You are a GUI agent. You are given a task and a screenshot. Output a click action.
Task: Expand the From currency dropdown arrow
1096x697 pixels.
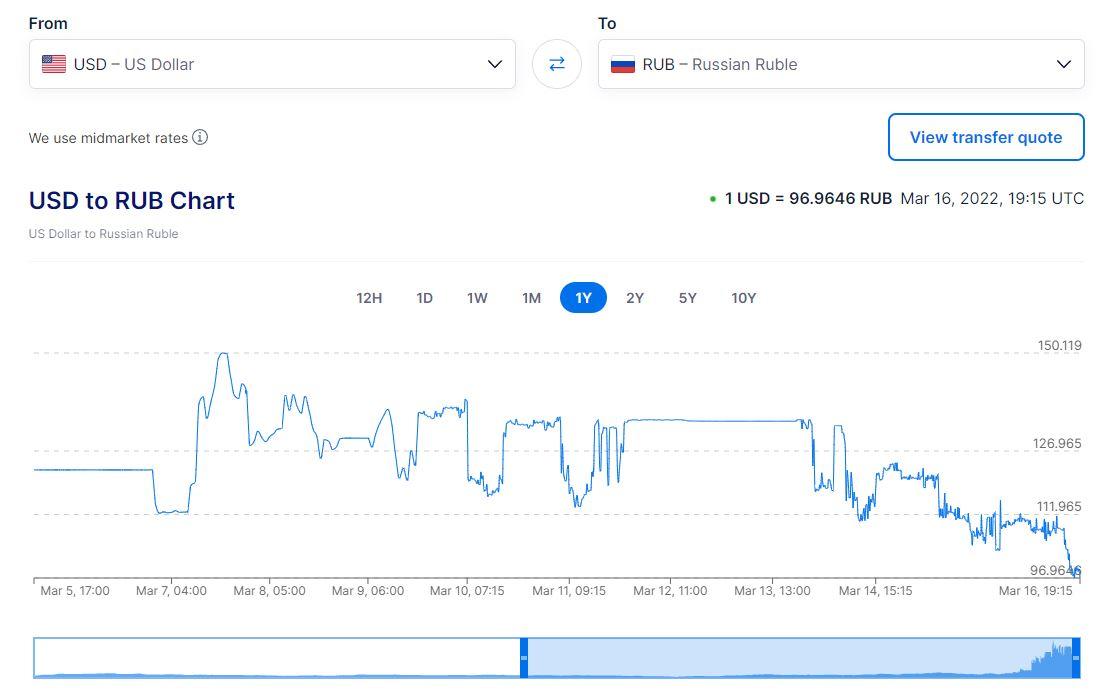click(494, 64)
